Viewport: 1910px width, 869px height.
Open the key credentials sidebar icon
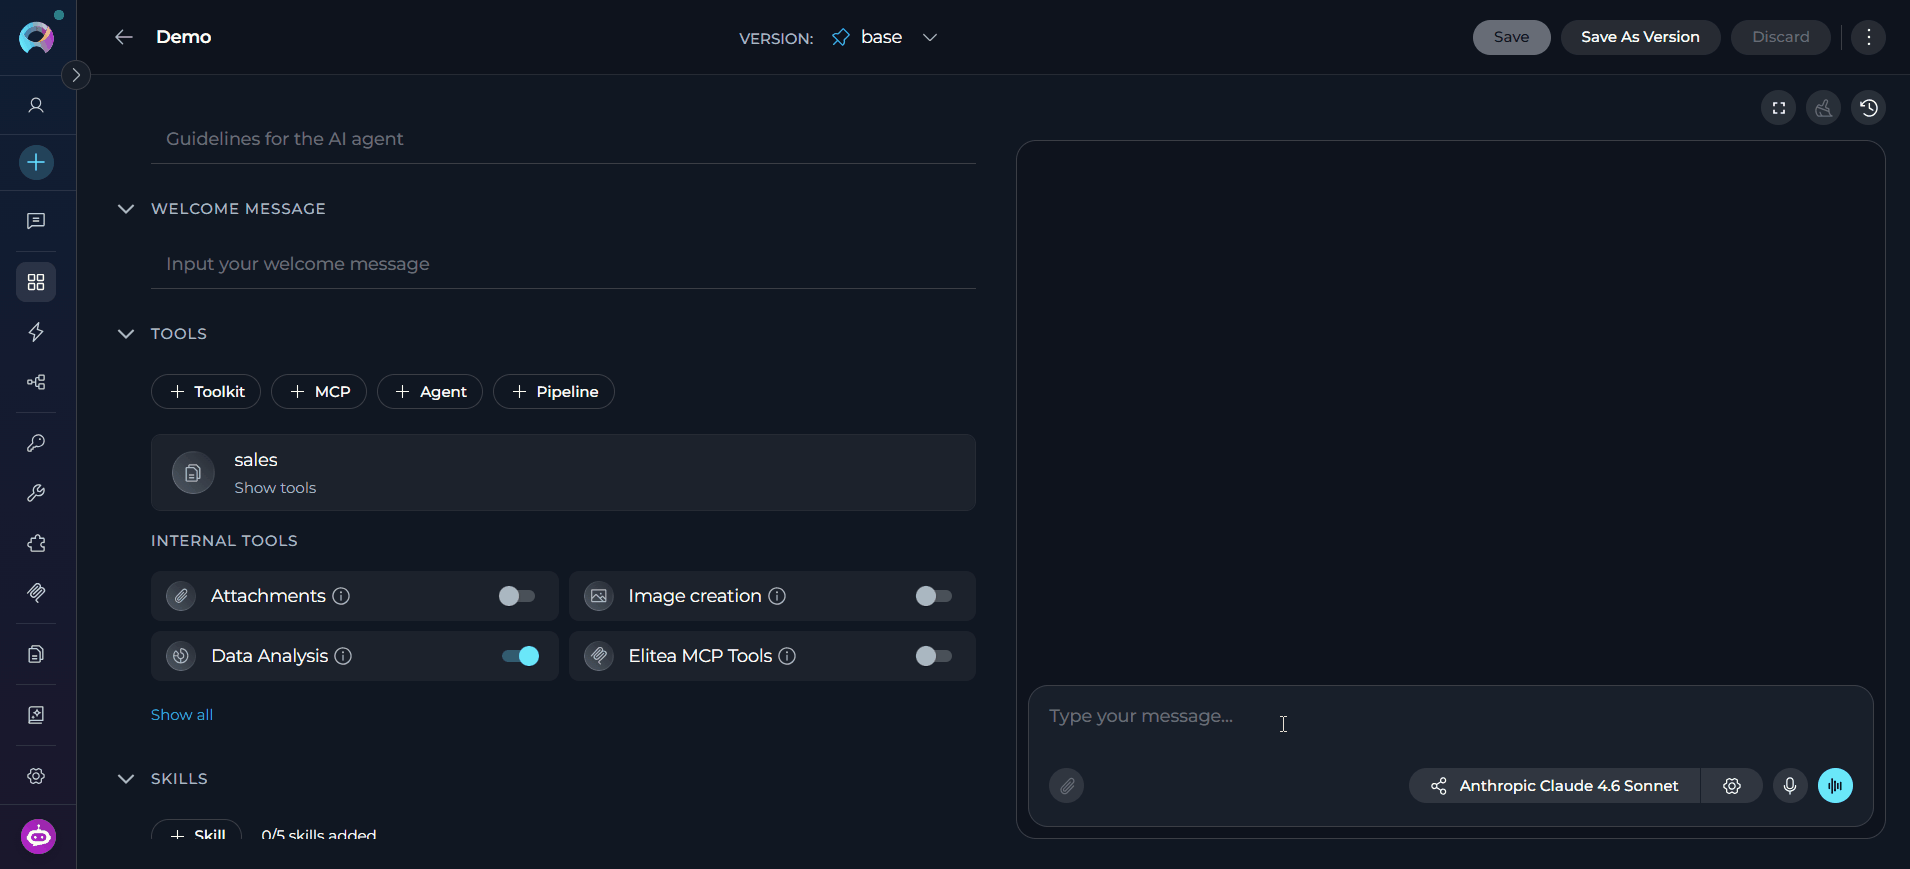click(36, 443)
